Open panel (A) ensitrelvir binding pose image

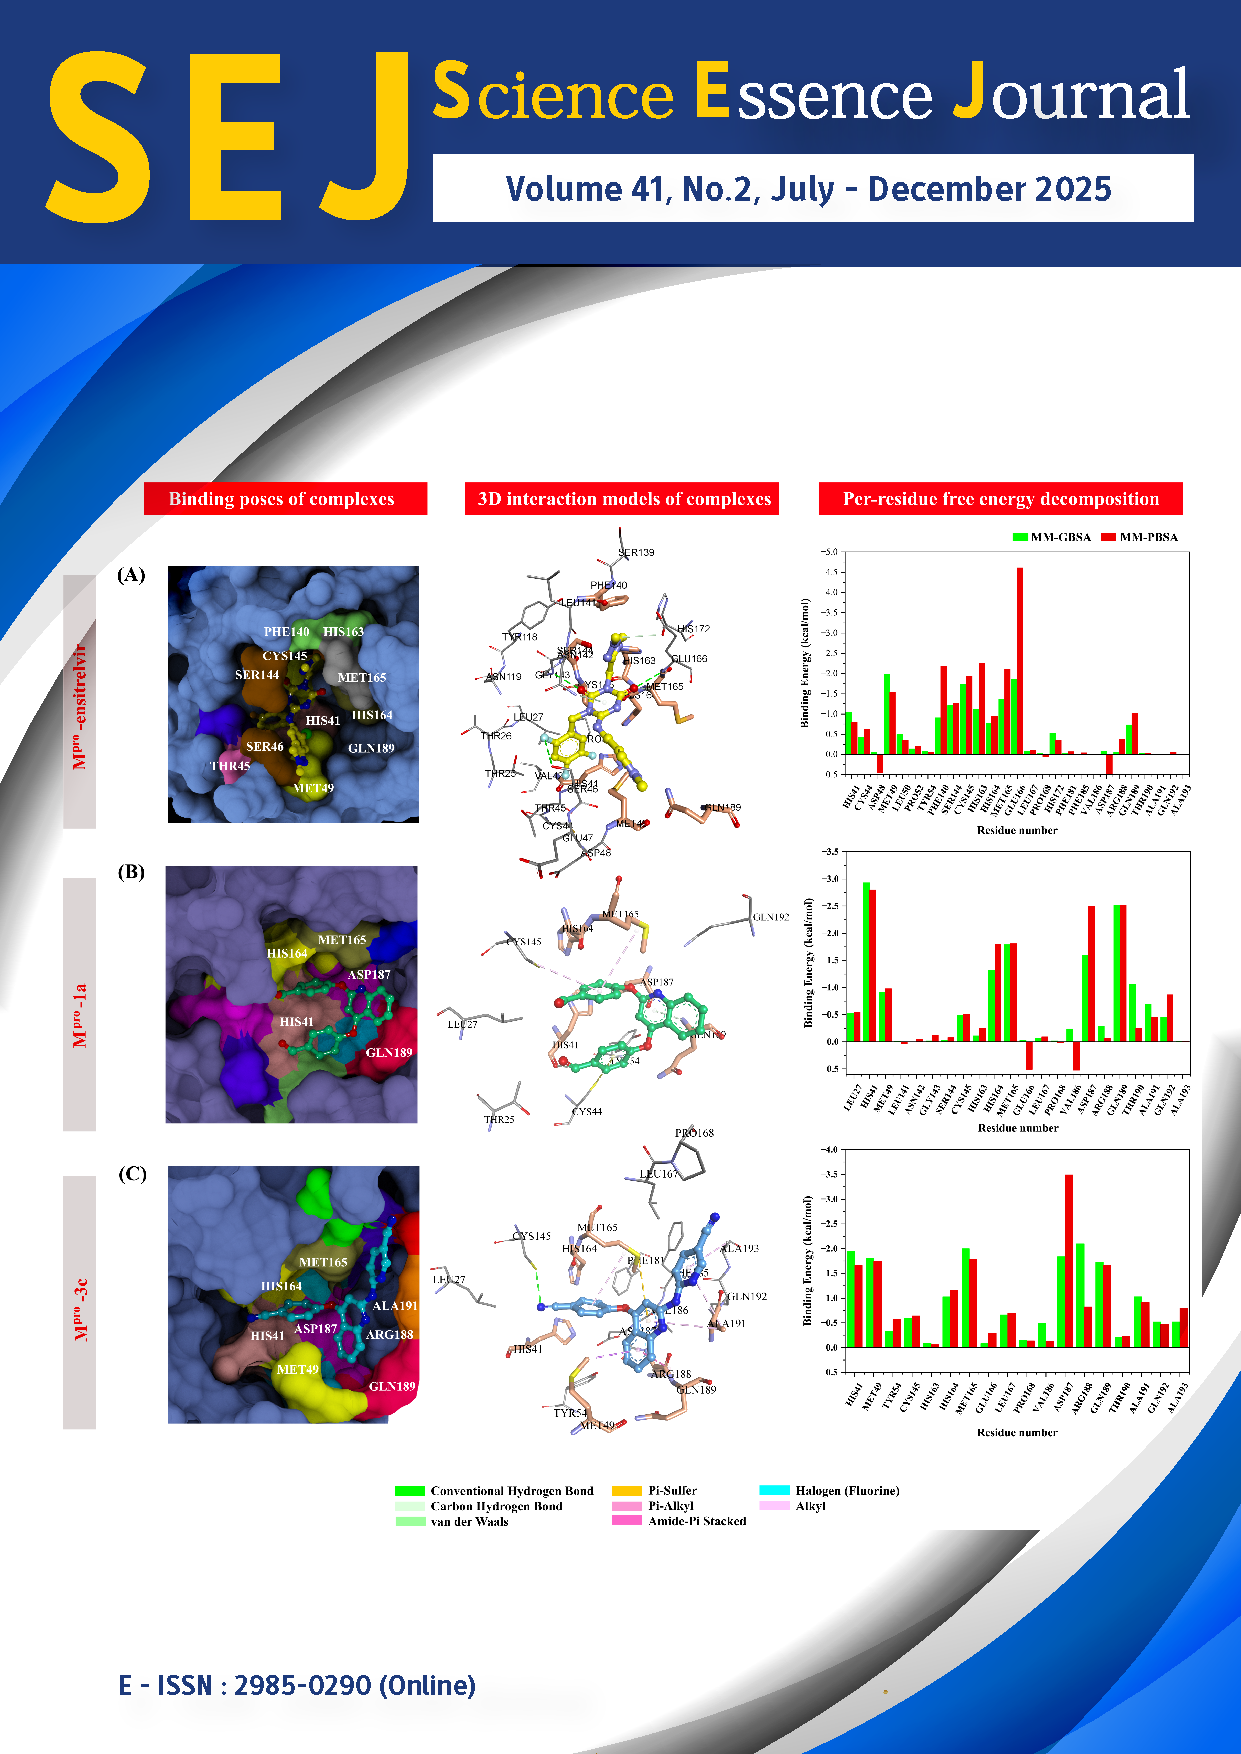pos(293,694)
